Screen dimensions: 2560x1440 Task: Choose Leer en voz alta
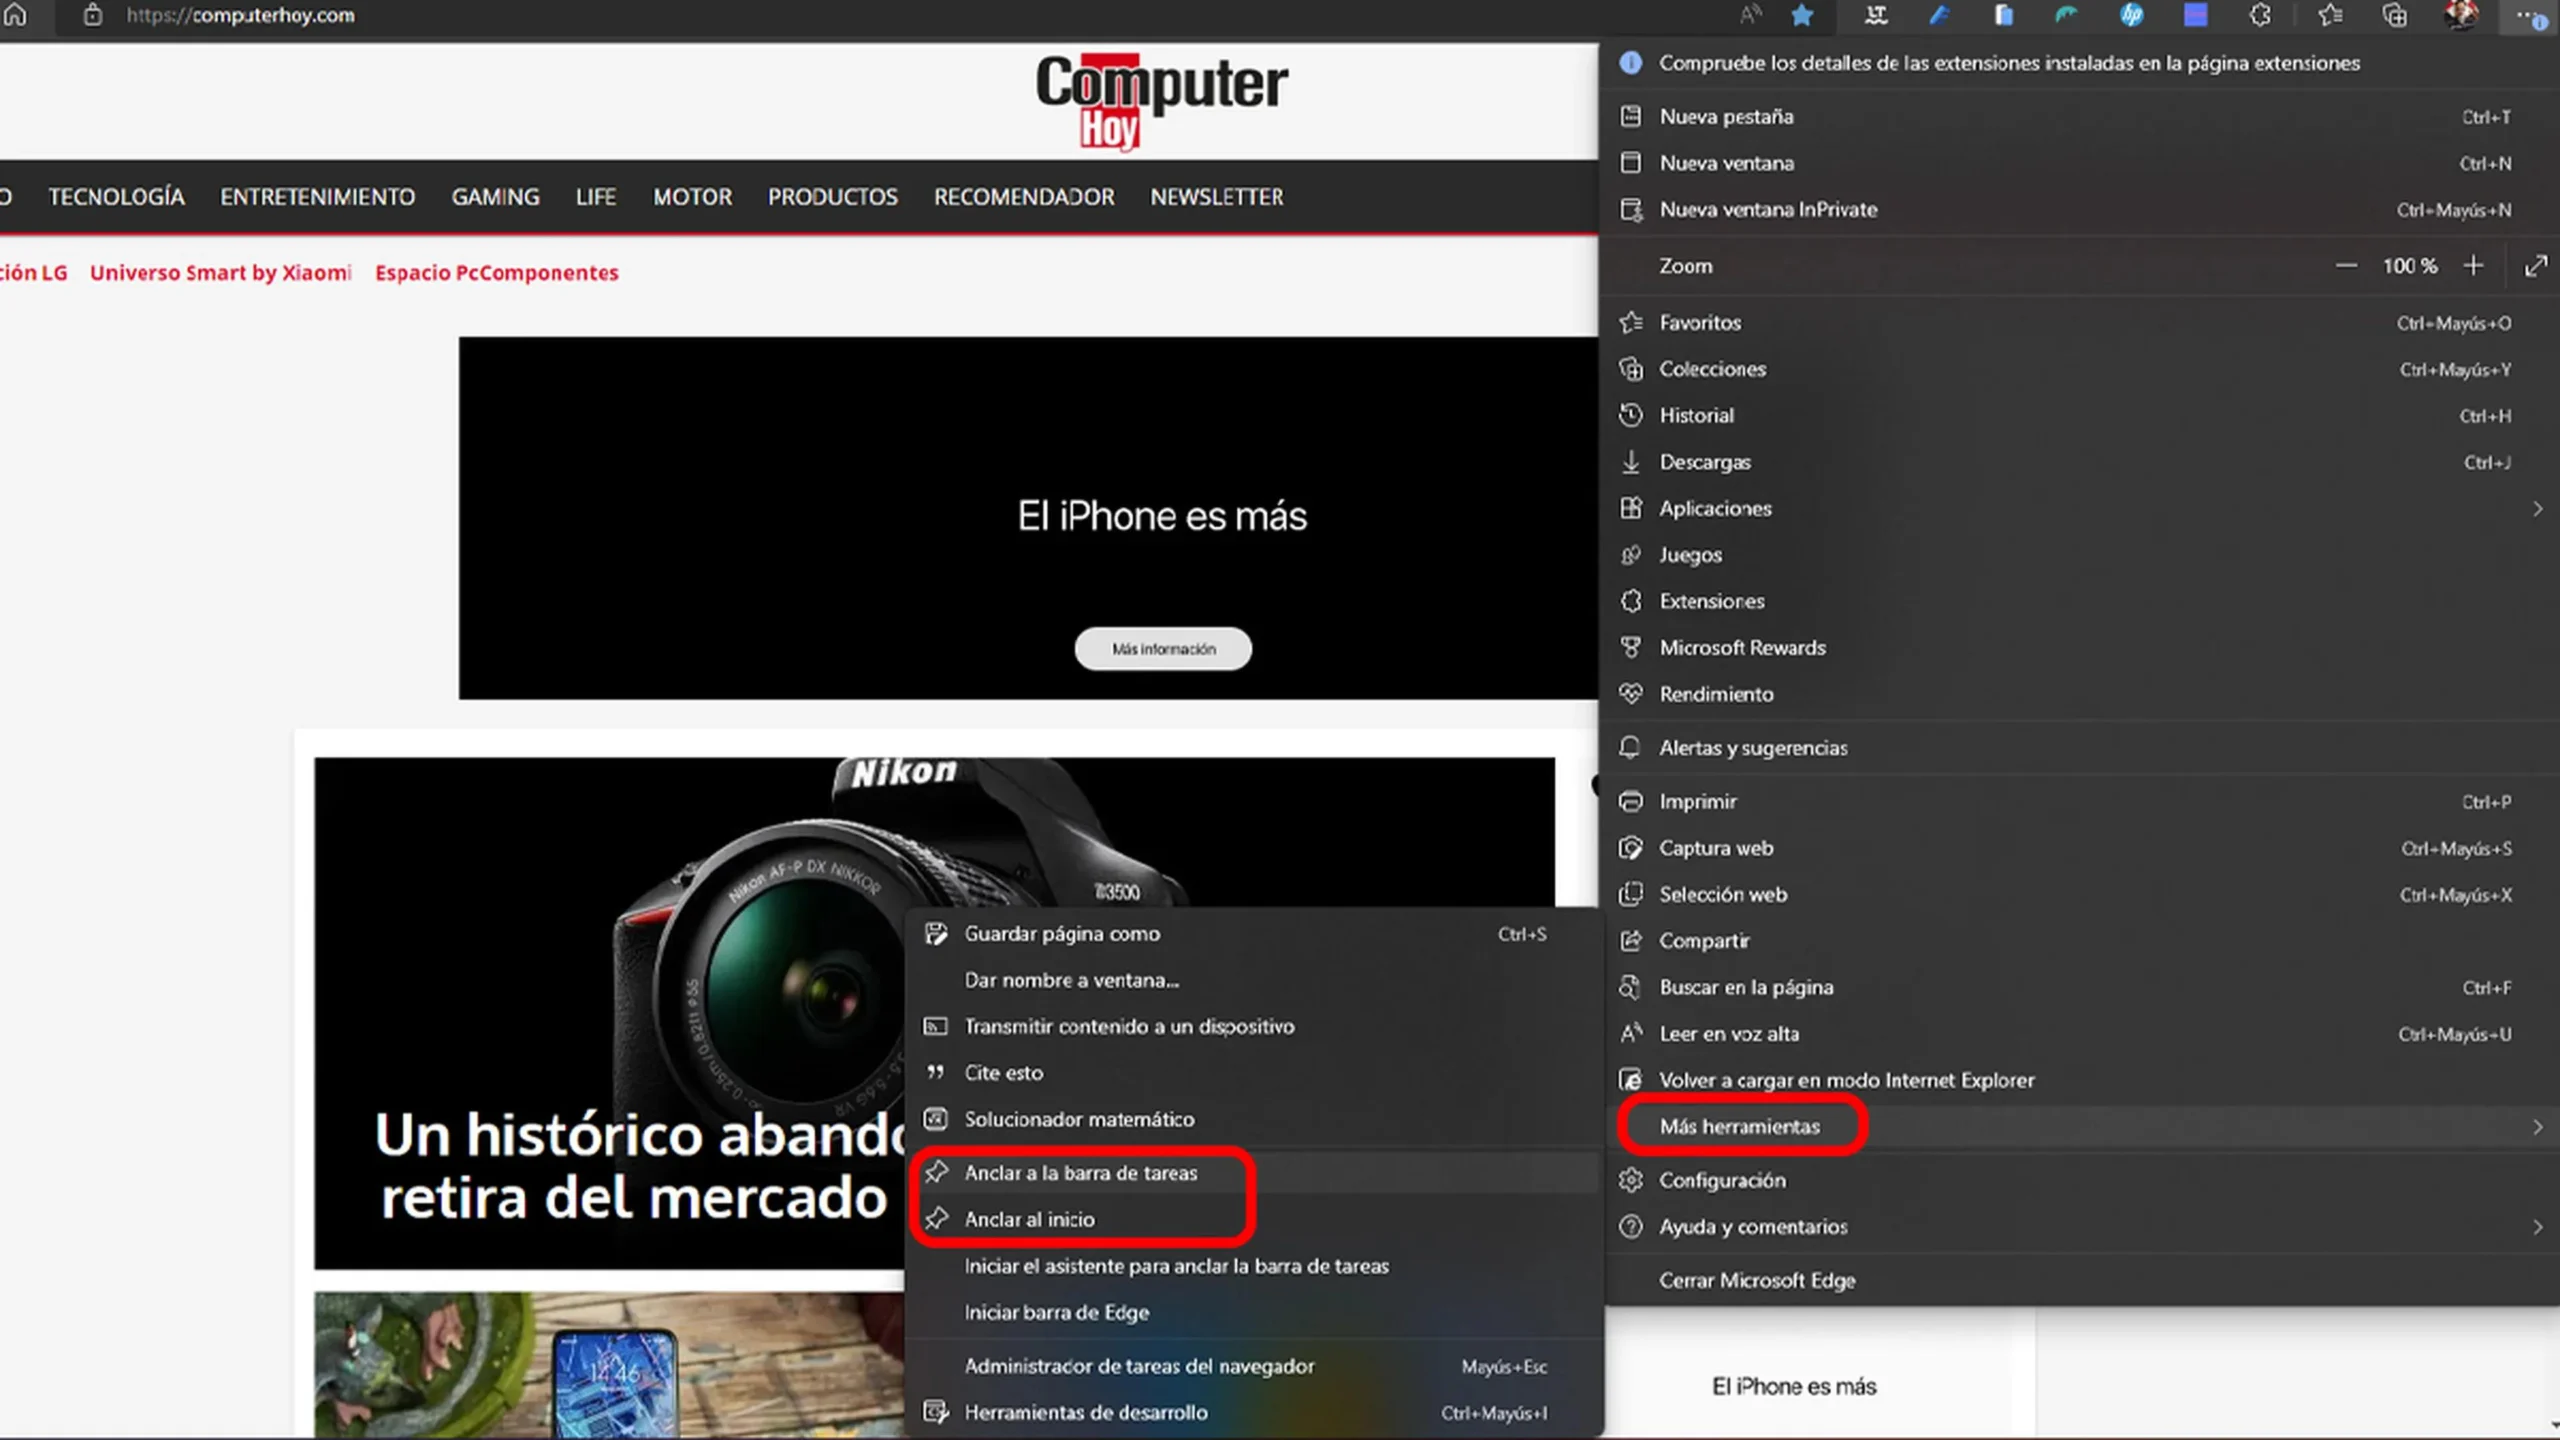(2080, 1034)
